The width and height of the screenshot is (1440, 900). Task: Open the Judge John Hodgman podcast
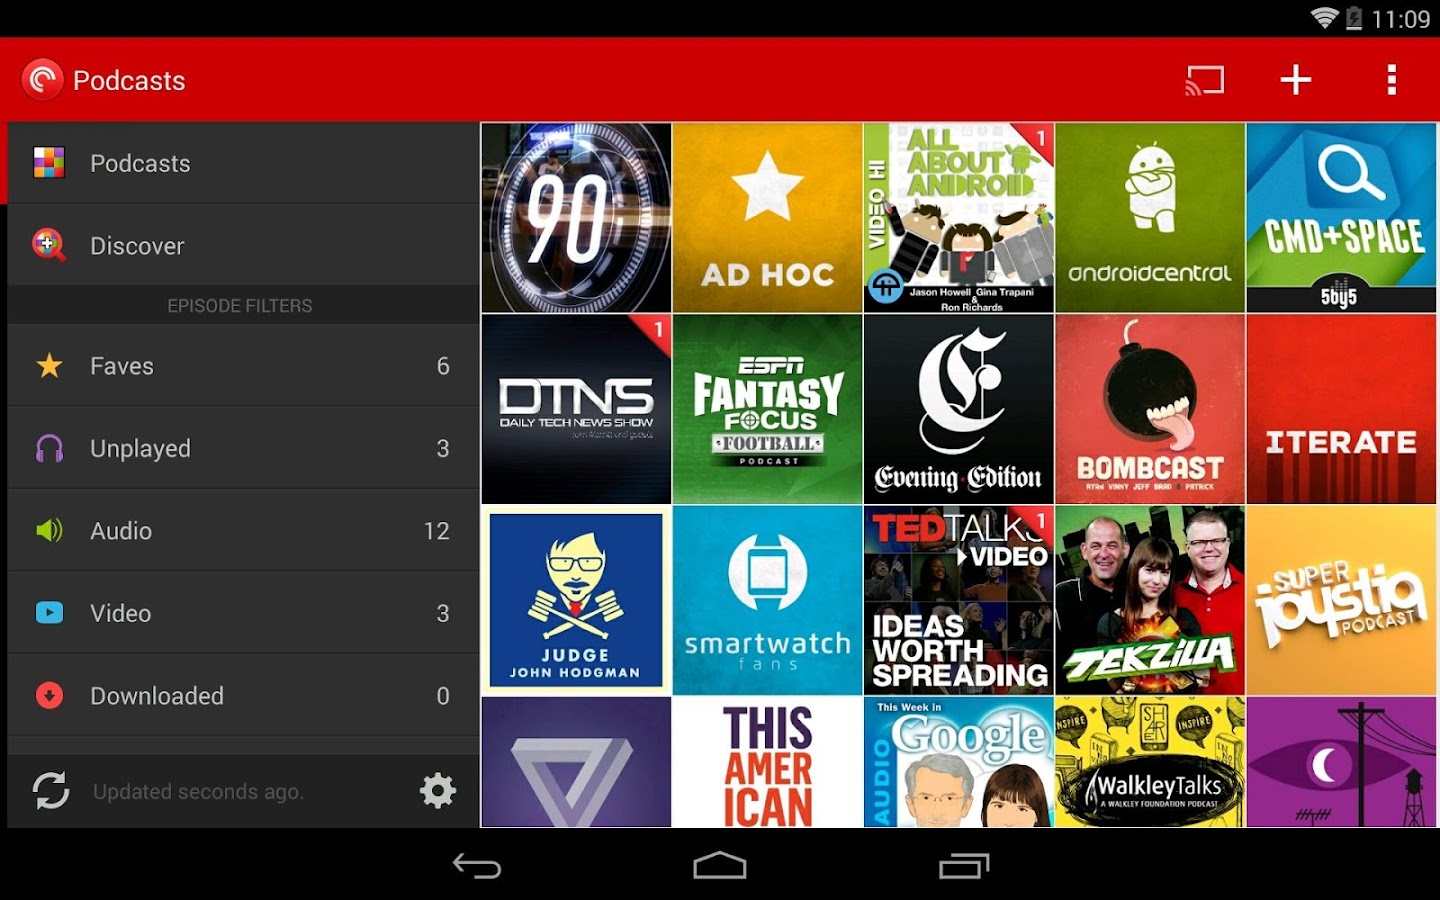tap(576, 600)
